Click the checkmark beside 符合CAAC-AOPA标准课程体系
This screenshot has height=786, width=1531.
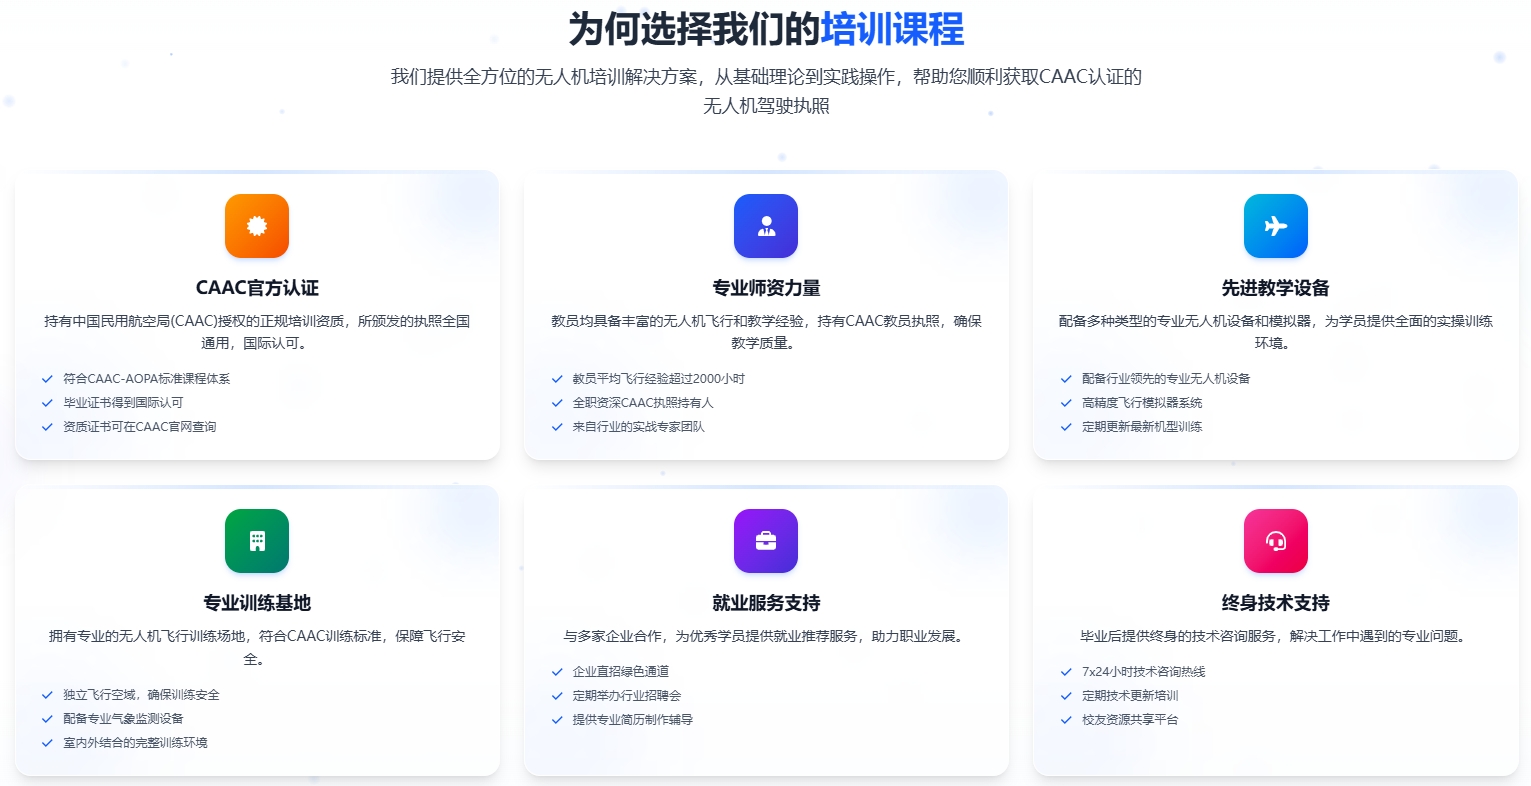47,379
